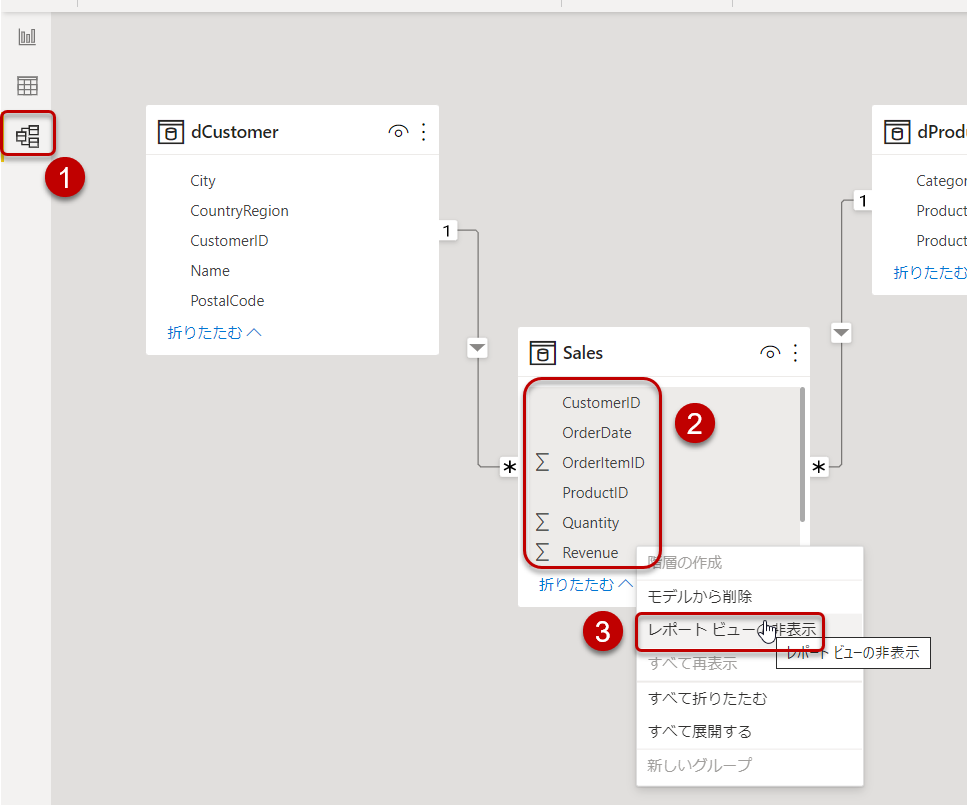Open the Data table view icon
The height and width of the screenshot is (805, 967).
(27, 85)
